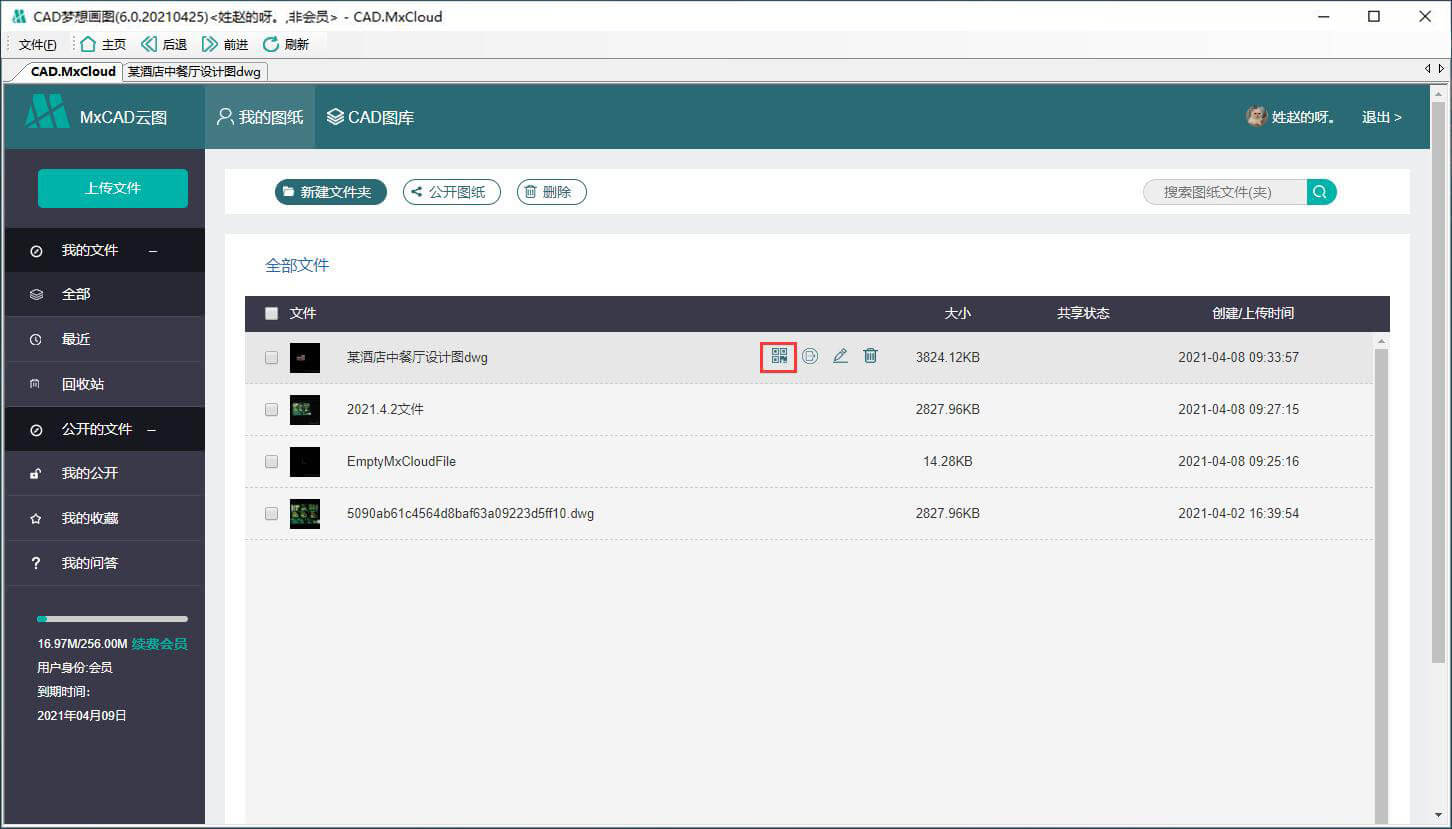Click the timestamp 2021-04-08 09:33:57
This screenshot has width=1452, height=829.
pyautogui.click(x=1238, y=357)
